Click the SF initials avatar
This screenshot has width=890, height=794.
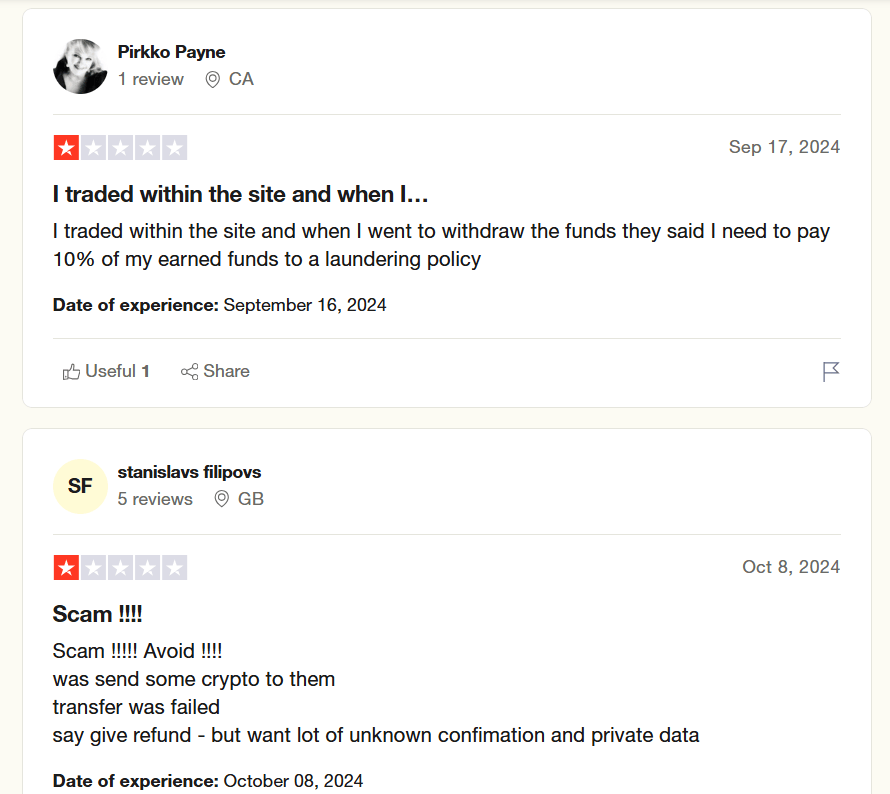(x=80, y=486)
